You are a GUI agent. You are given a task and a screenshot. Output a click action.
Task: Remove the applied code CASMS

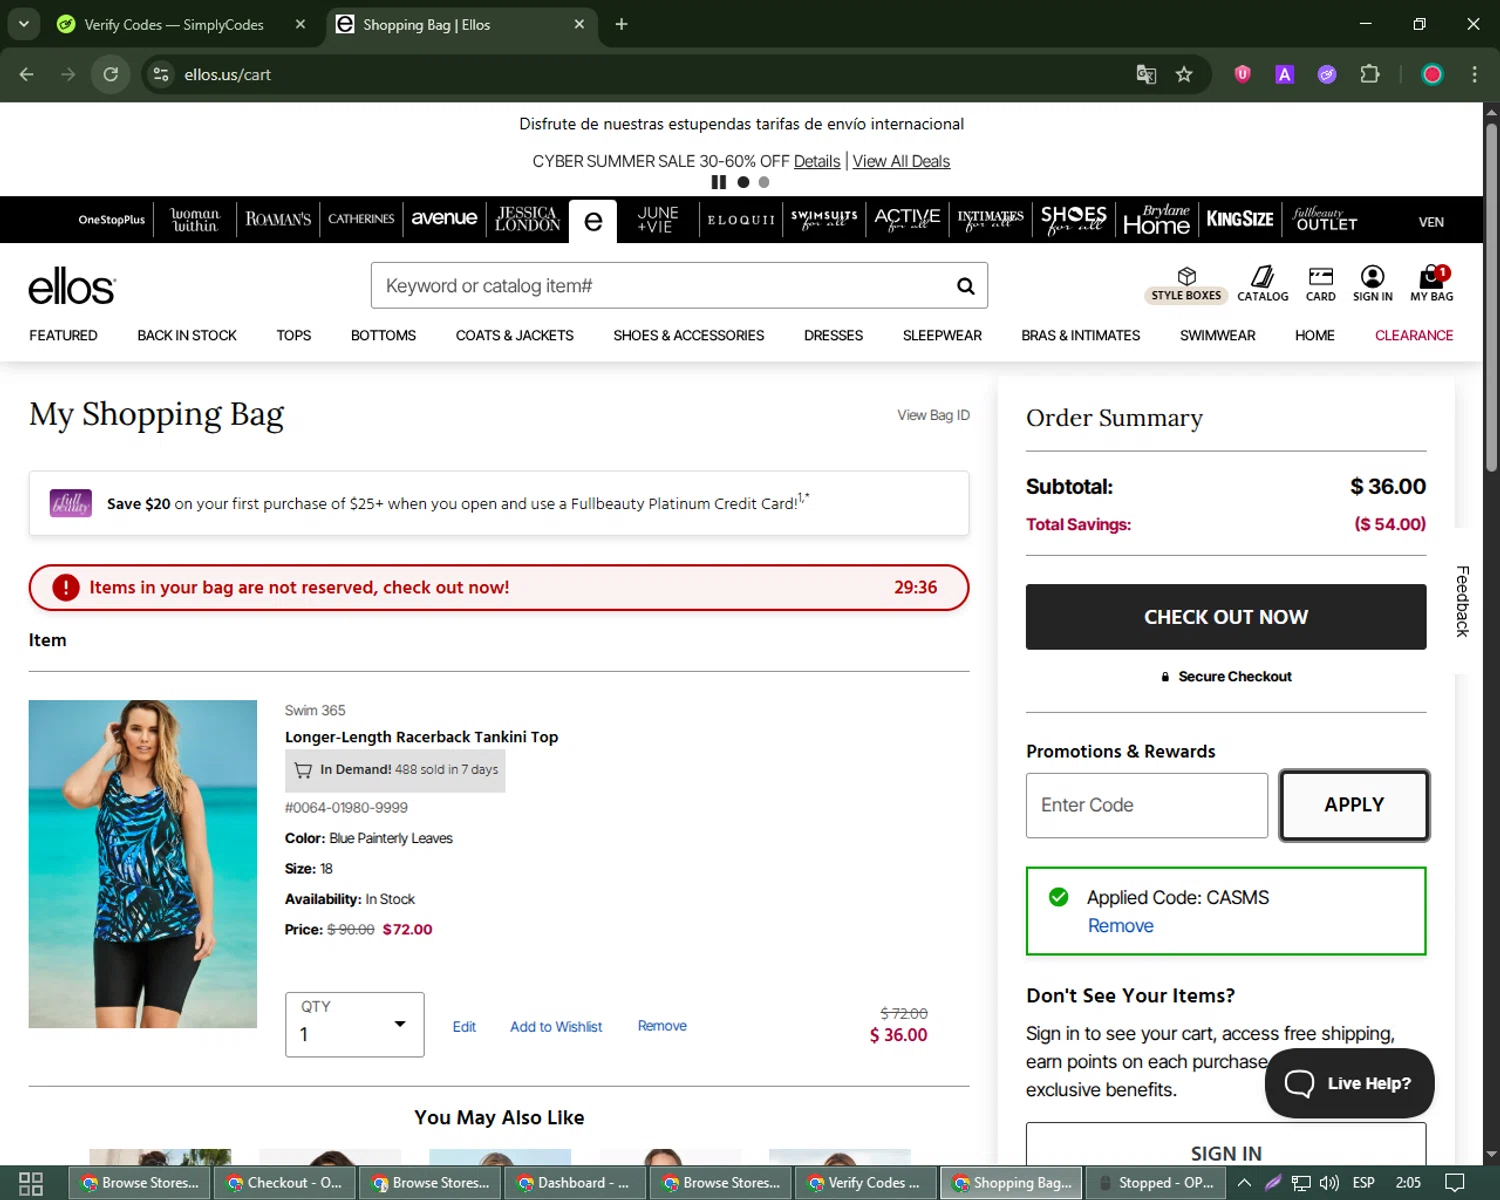[1120, 926]
